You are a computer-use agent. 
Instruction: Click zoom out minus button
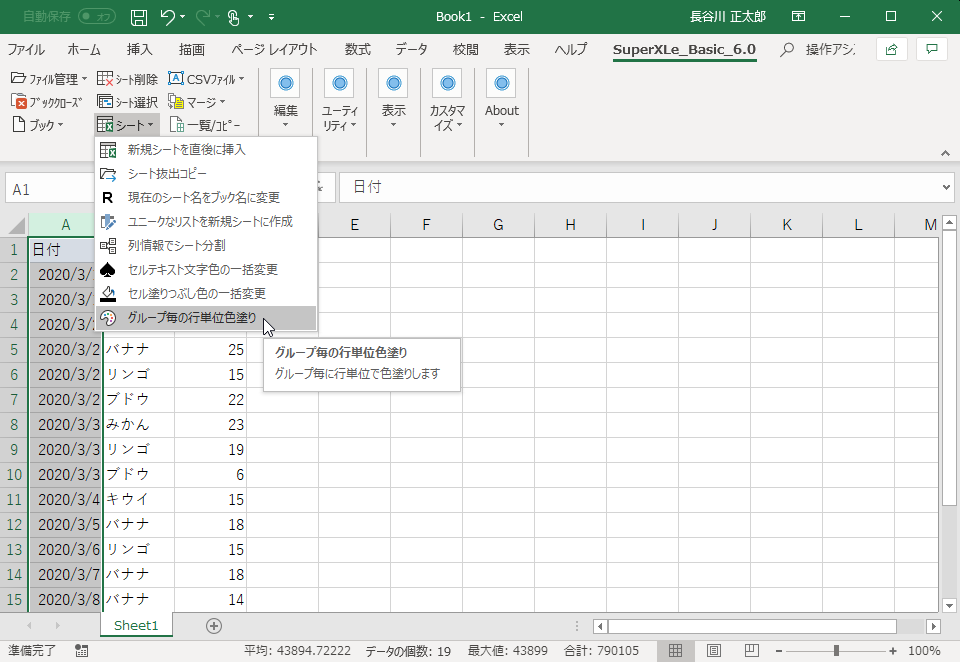tap(779, 650)
